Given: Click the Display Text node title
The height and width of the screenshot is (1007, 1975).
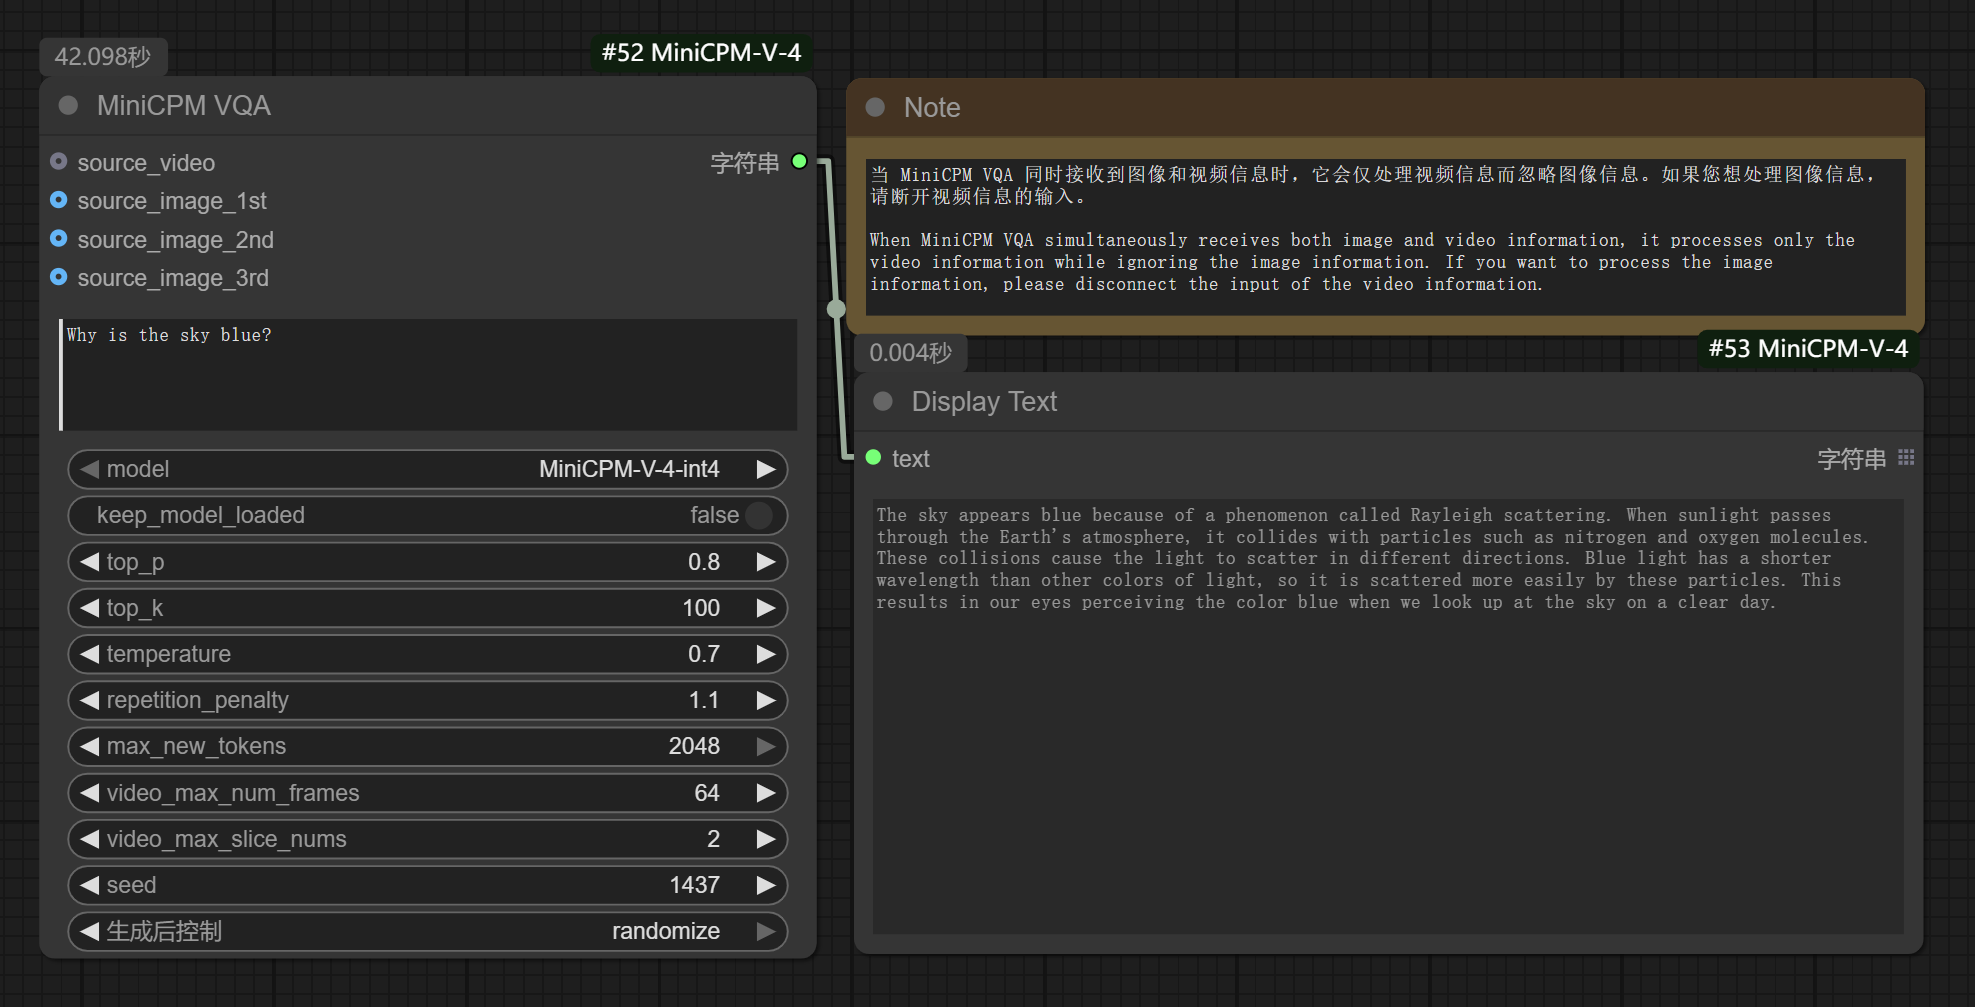Looking at the screenshot, I should pyautogui.click(x=984, y=401).
